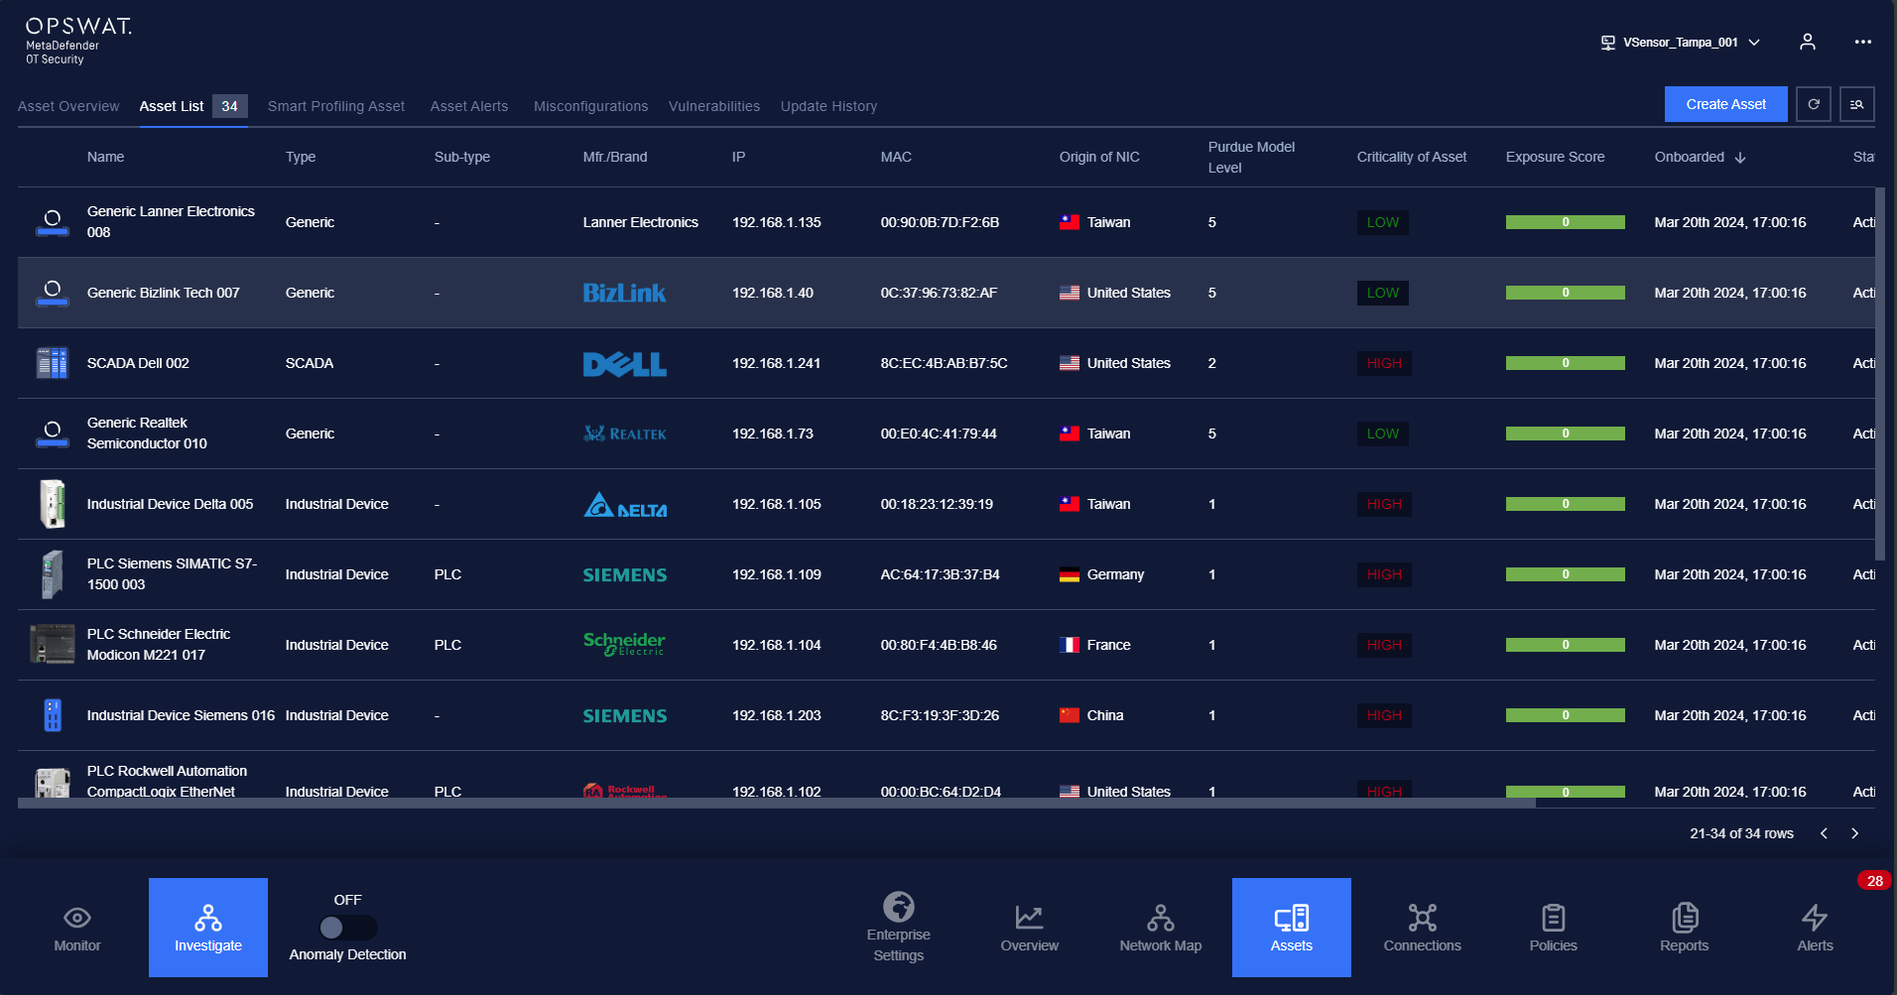Click the Purdue Model Level column header

(x=1251, y=157)
